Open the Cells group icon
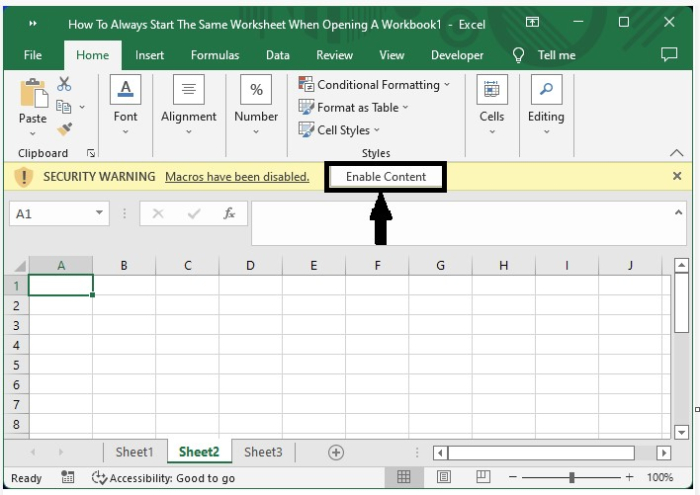The width and height of the screenshot is (700, 495). coord(491,90)
